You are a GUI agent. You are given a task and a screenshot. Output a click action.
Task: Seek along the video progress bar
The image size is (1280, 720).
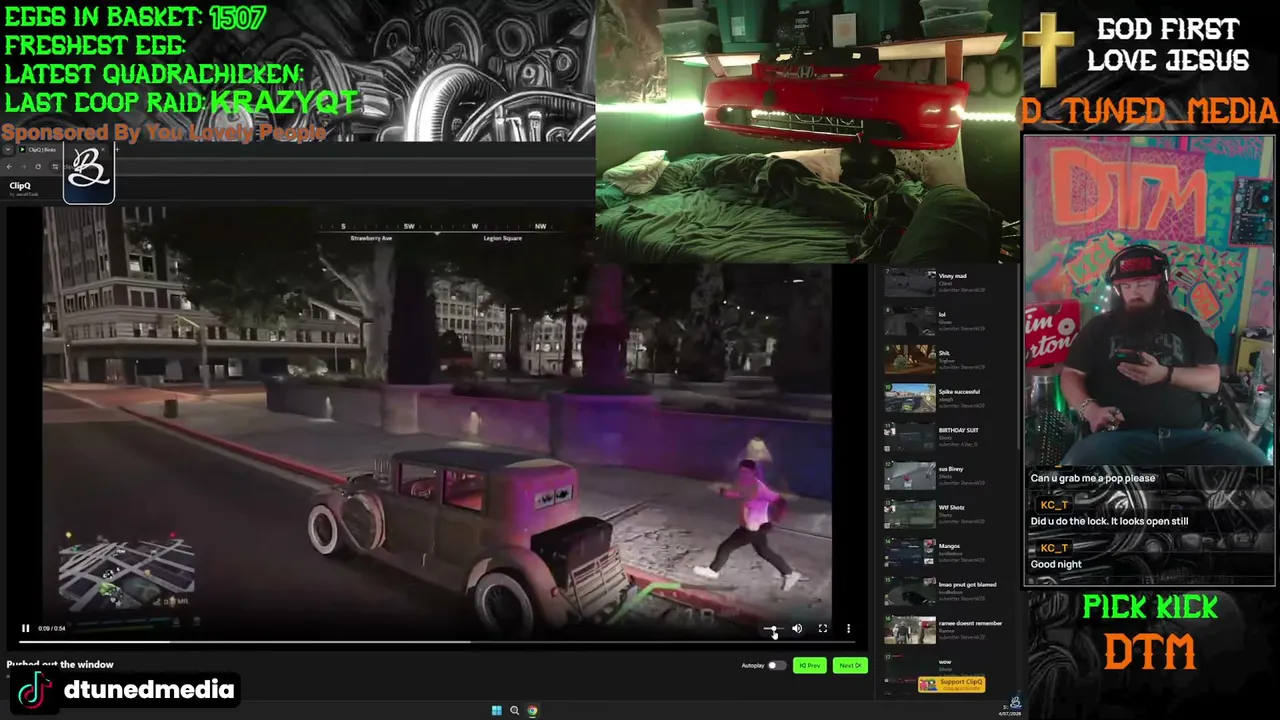coord(436,642)
